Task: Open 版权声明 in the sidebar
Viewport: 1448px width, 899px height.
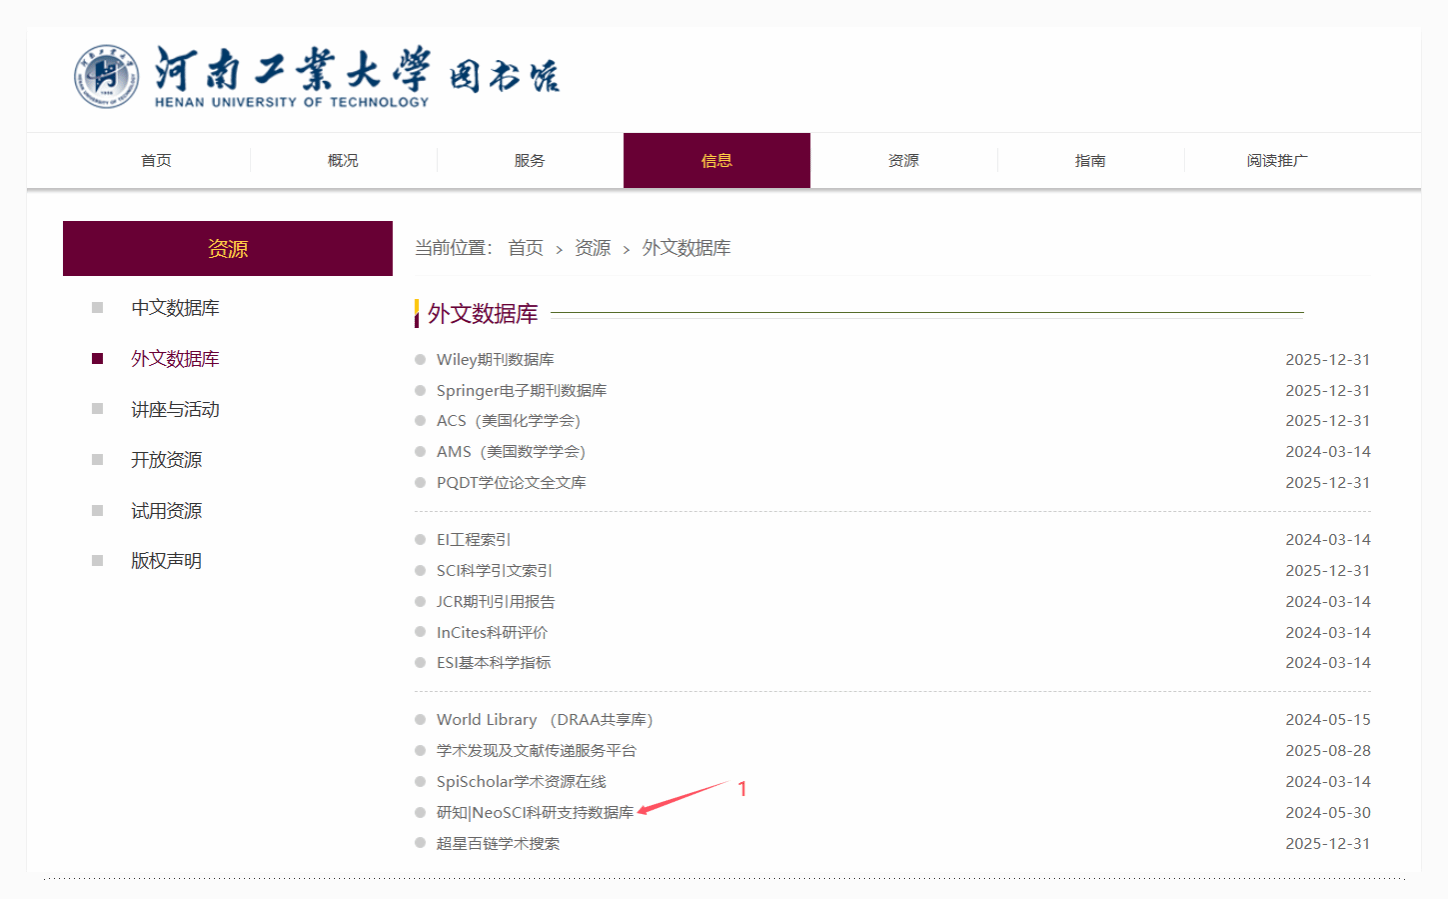Action: click(166, 561)
